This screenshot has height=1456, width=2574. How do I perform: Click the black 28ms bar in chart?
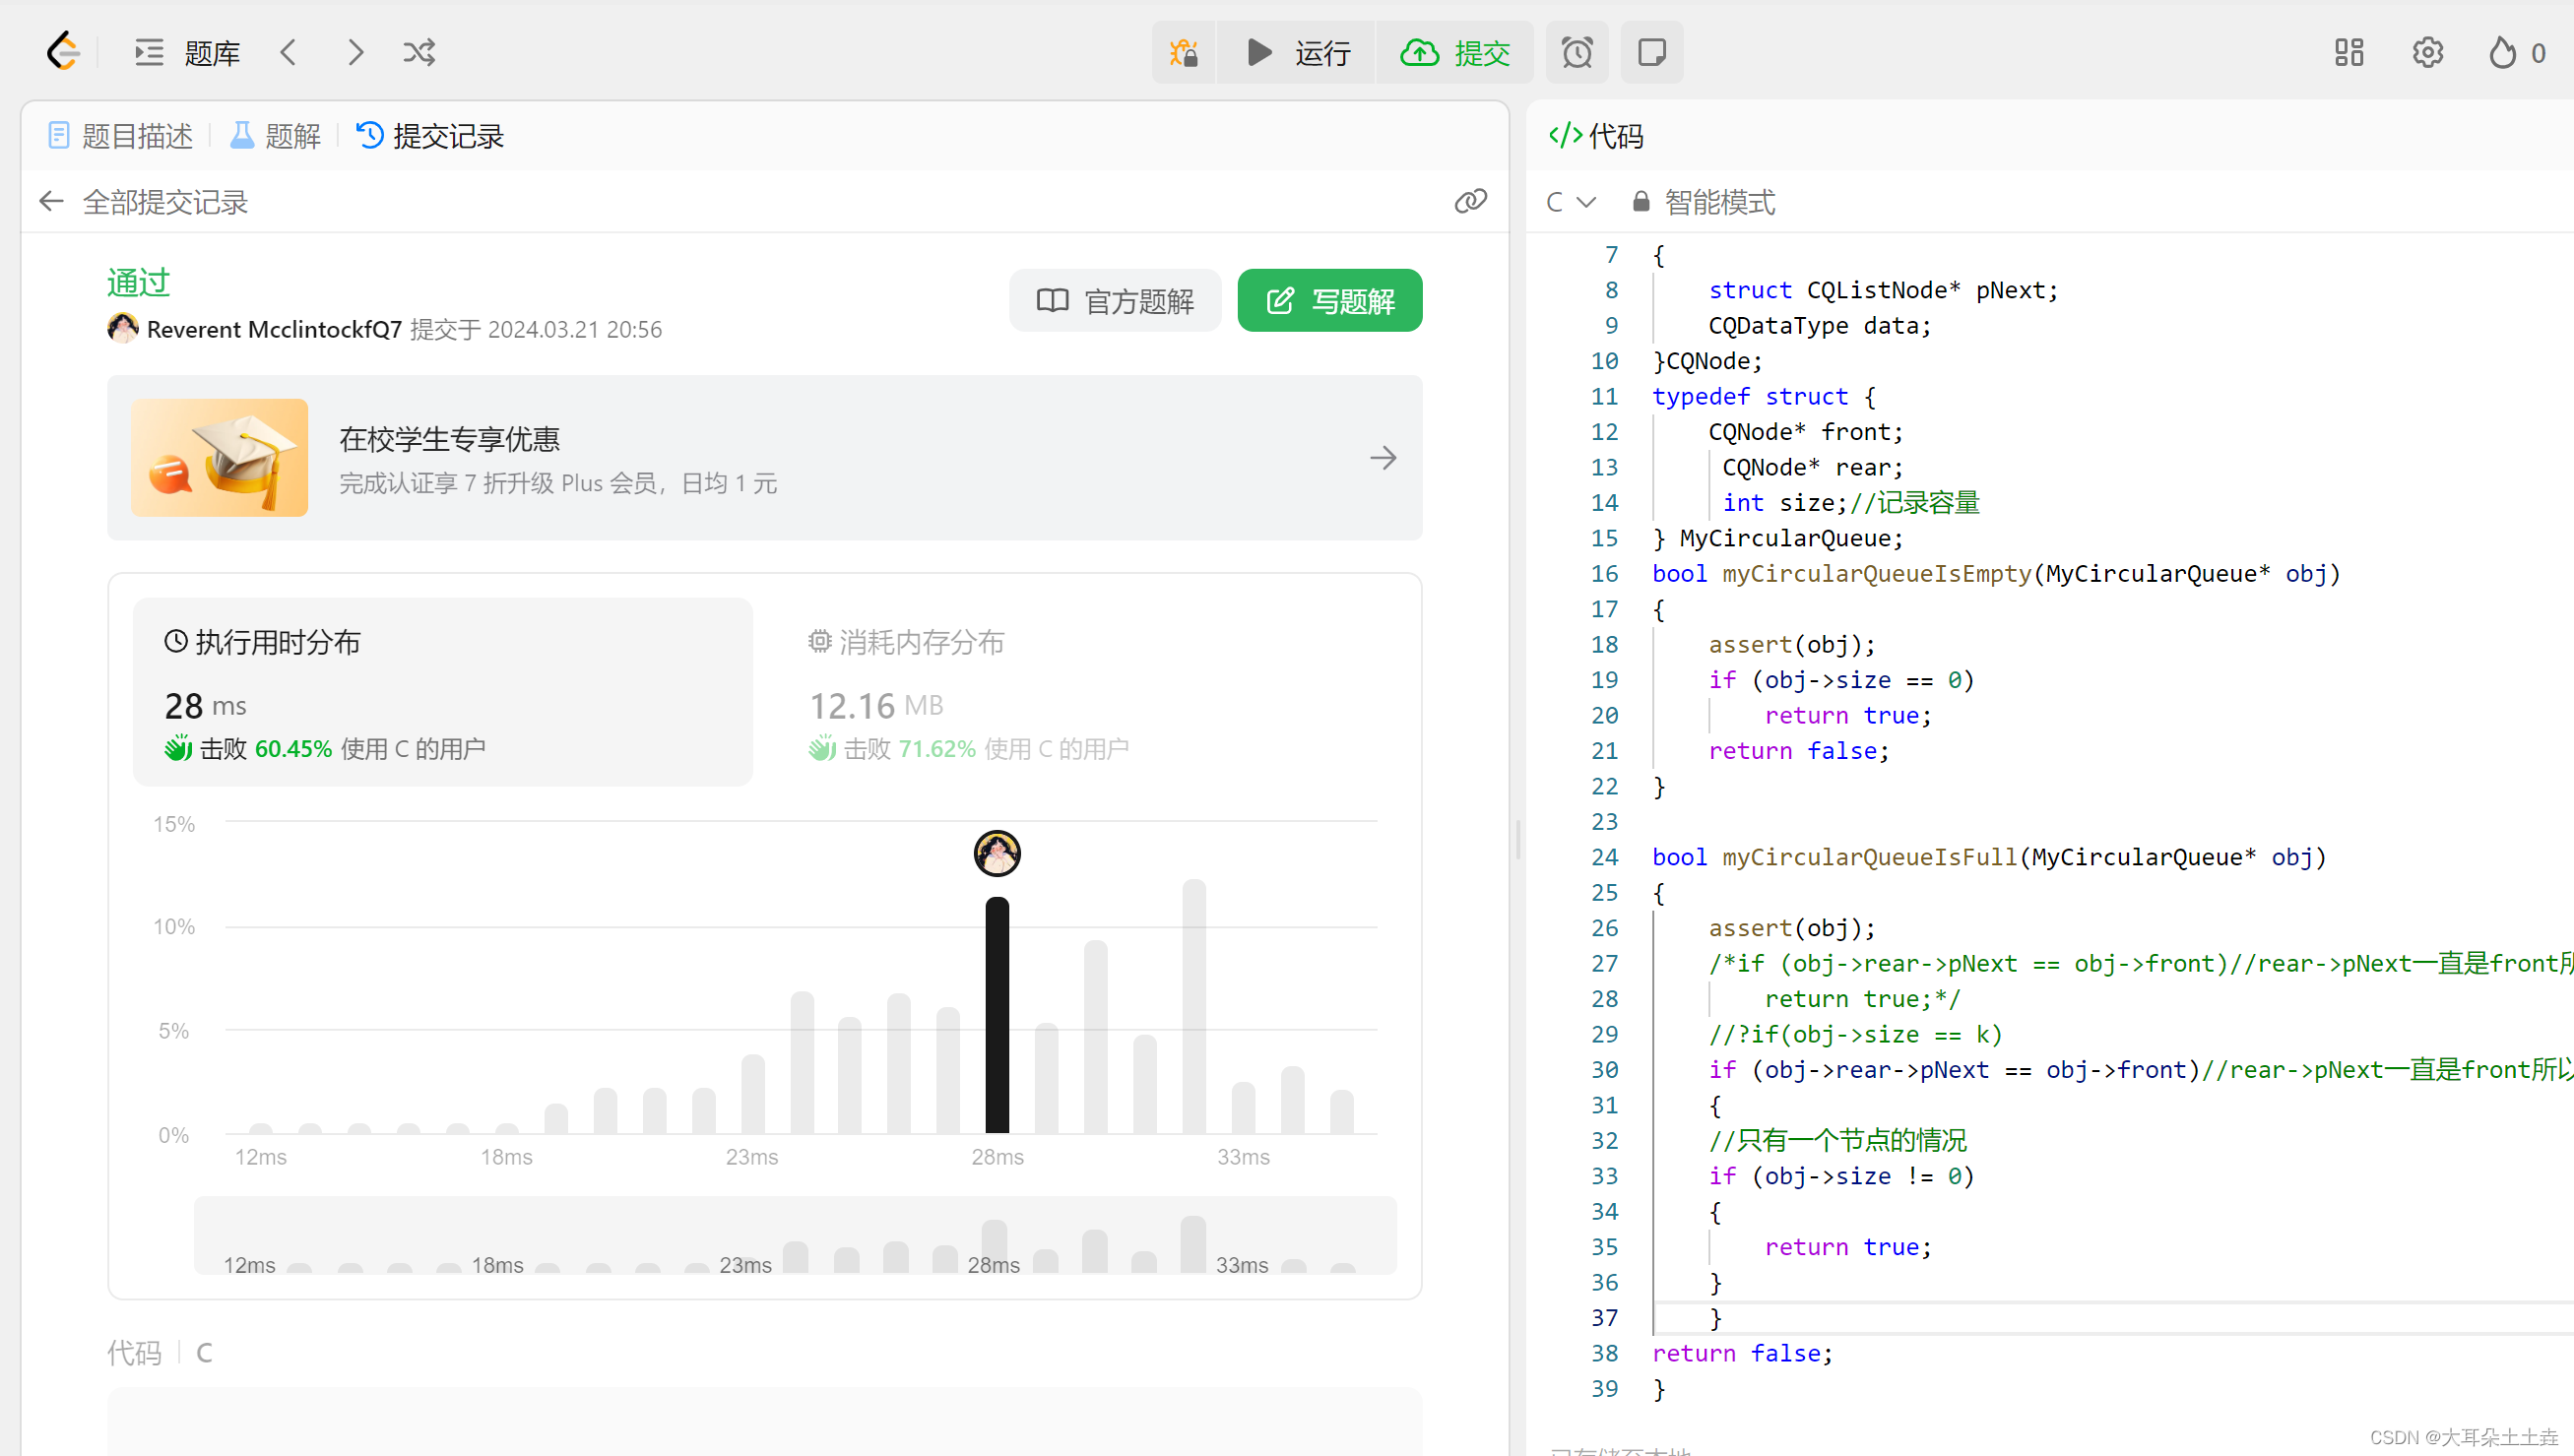click(997, 1014)
